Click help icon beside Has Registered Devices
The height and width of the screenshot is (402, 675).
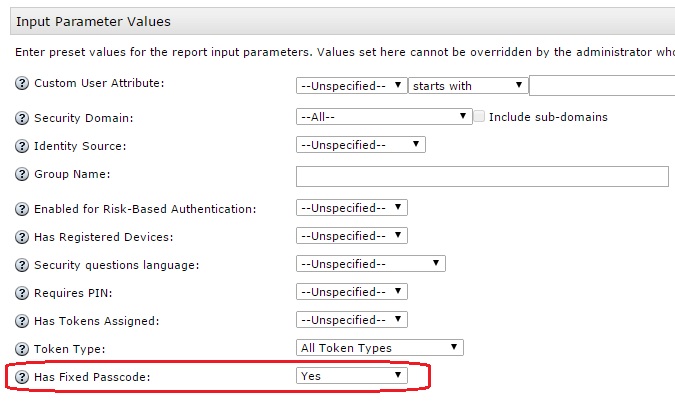[x=23, y=237]
